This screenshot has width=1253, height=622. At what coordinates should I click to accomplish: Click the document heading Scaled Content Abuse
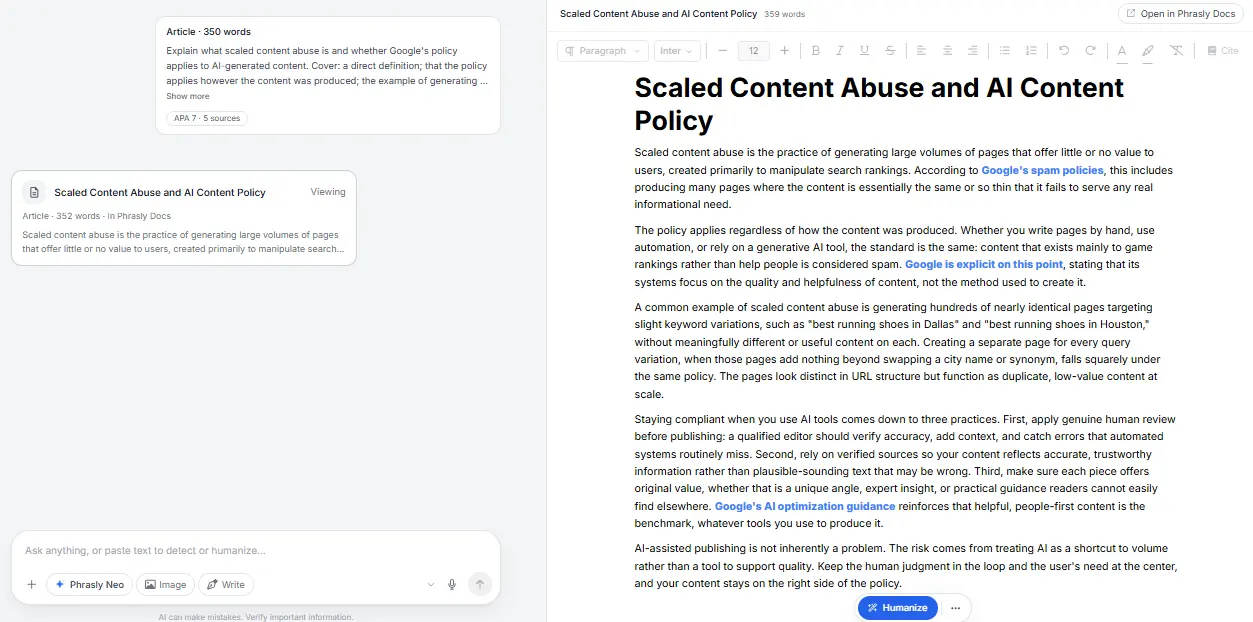click(x=879, y=104)
